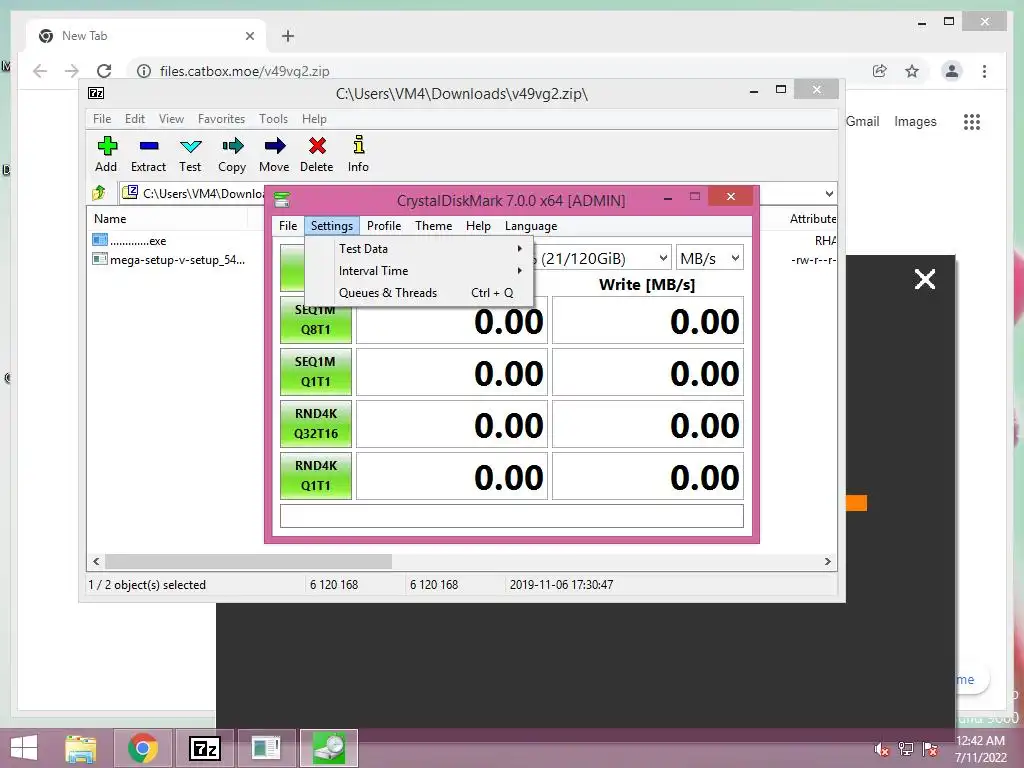The width and height of the screenshot is (1024, 768).
Task: Open a new Chrome tab
Action: (288, 36)
